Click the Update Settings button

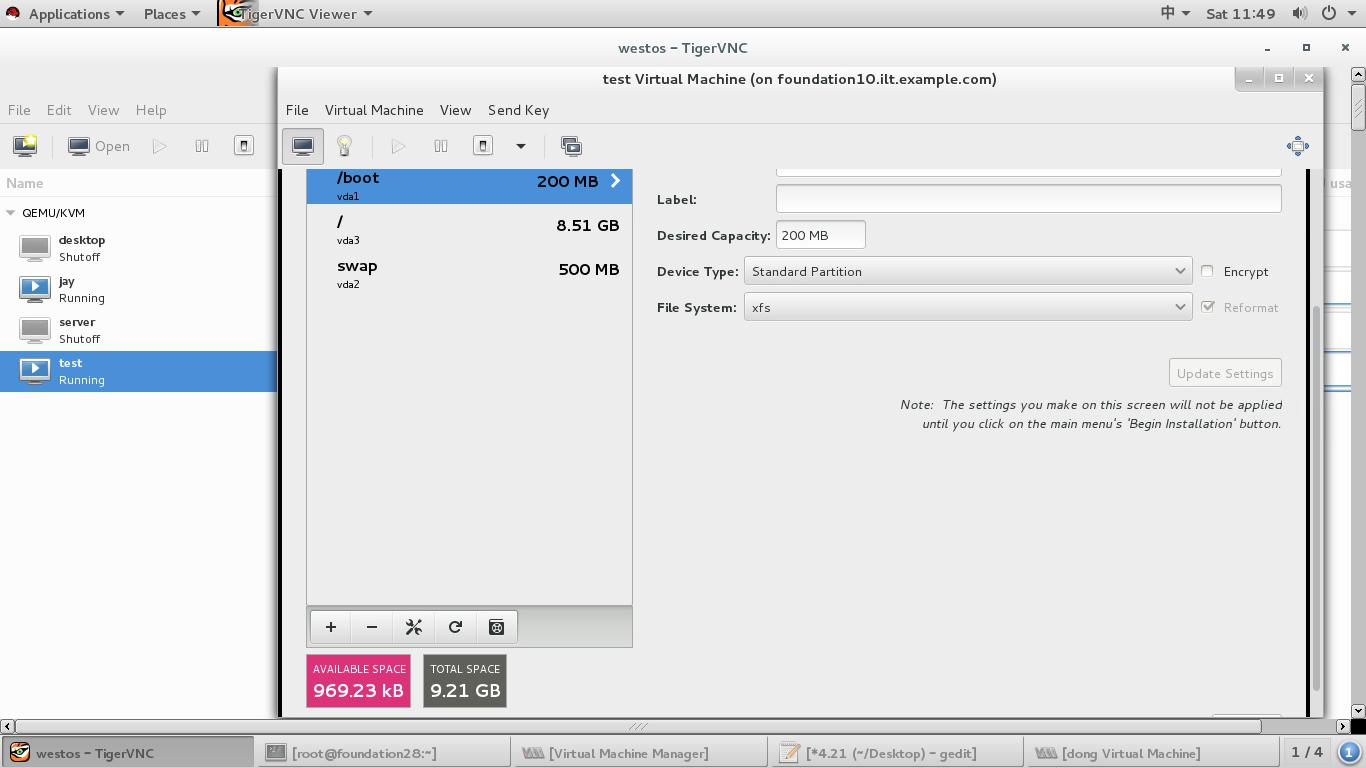coord(1224,373)
